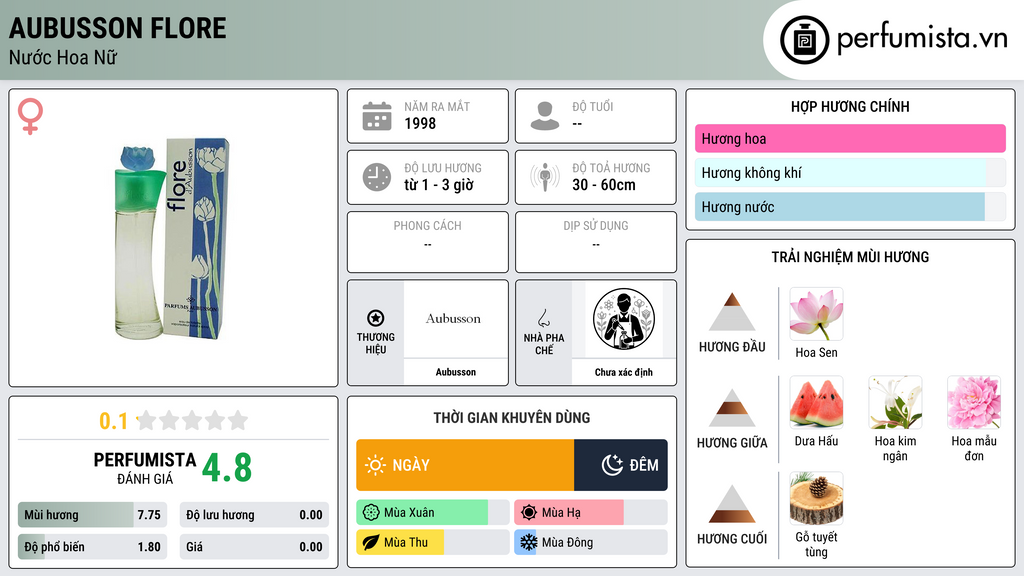Click the Trải nghiệm mùi hương heading
Viewport: 1024px width, 576px height.
click(x=850, y=257)
